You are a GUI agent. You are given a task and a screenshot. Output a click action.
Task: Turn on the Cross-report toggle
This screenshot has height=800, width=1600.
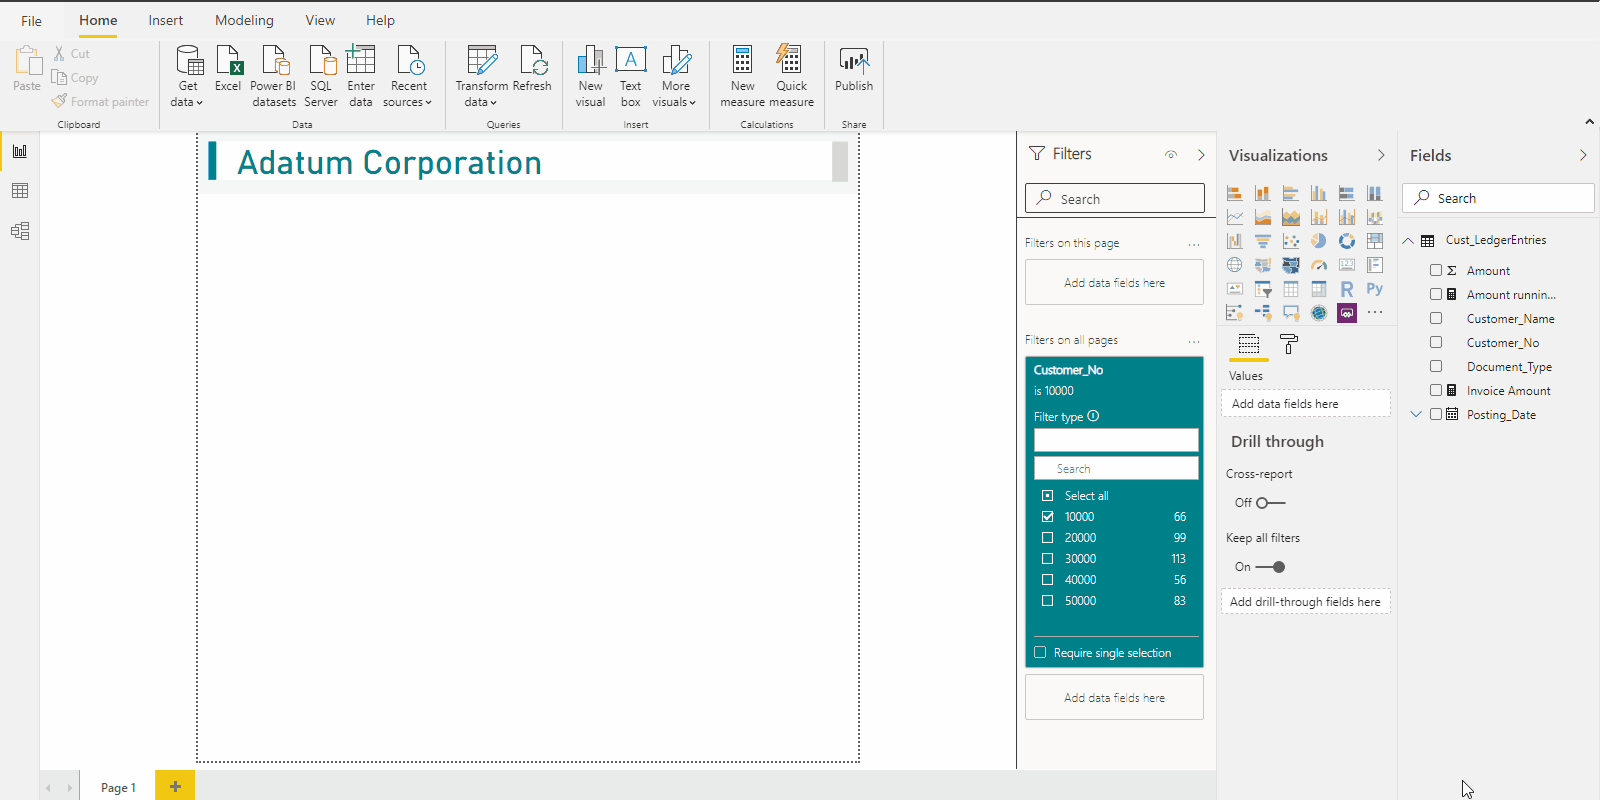[1270, 503]
